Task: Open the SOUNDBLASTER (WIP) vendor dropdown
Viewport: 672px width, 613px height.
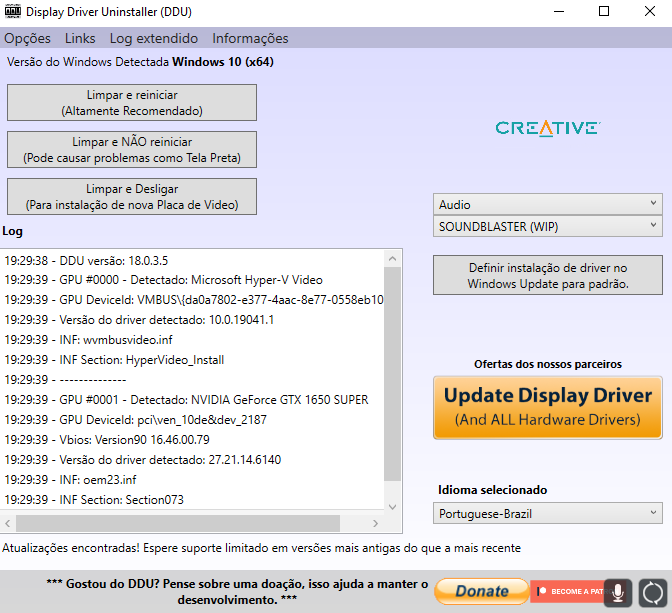Action: (x=548, y=226)
